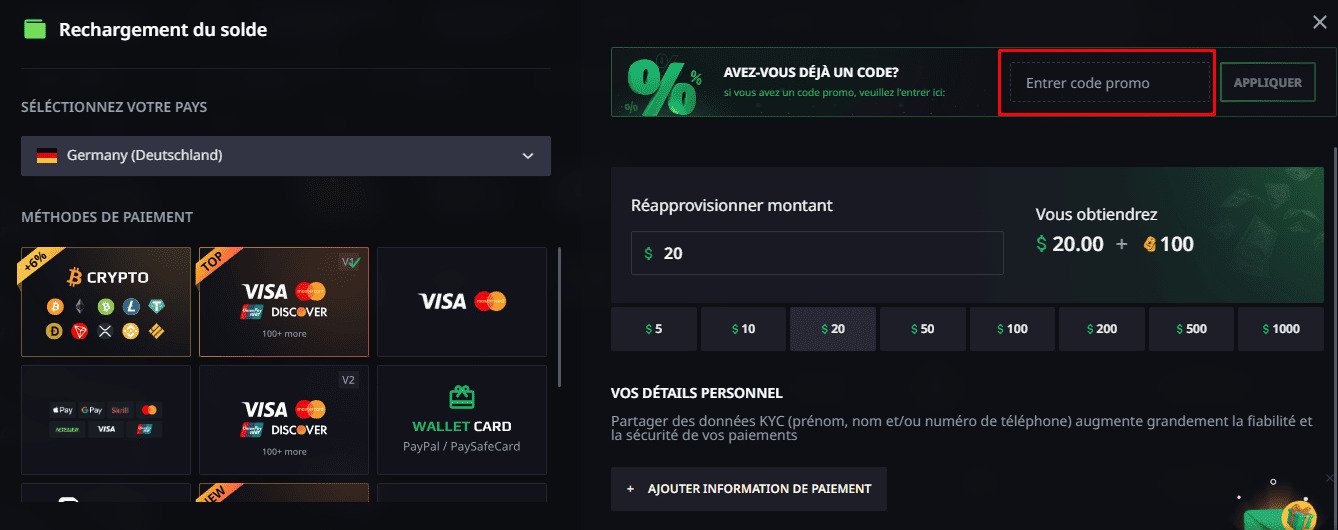Select the $50 preset amount
The height and width of the screenshot is (530, 1338).
tap(923, 329)
